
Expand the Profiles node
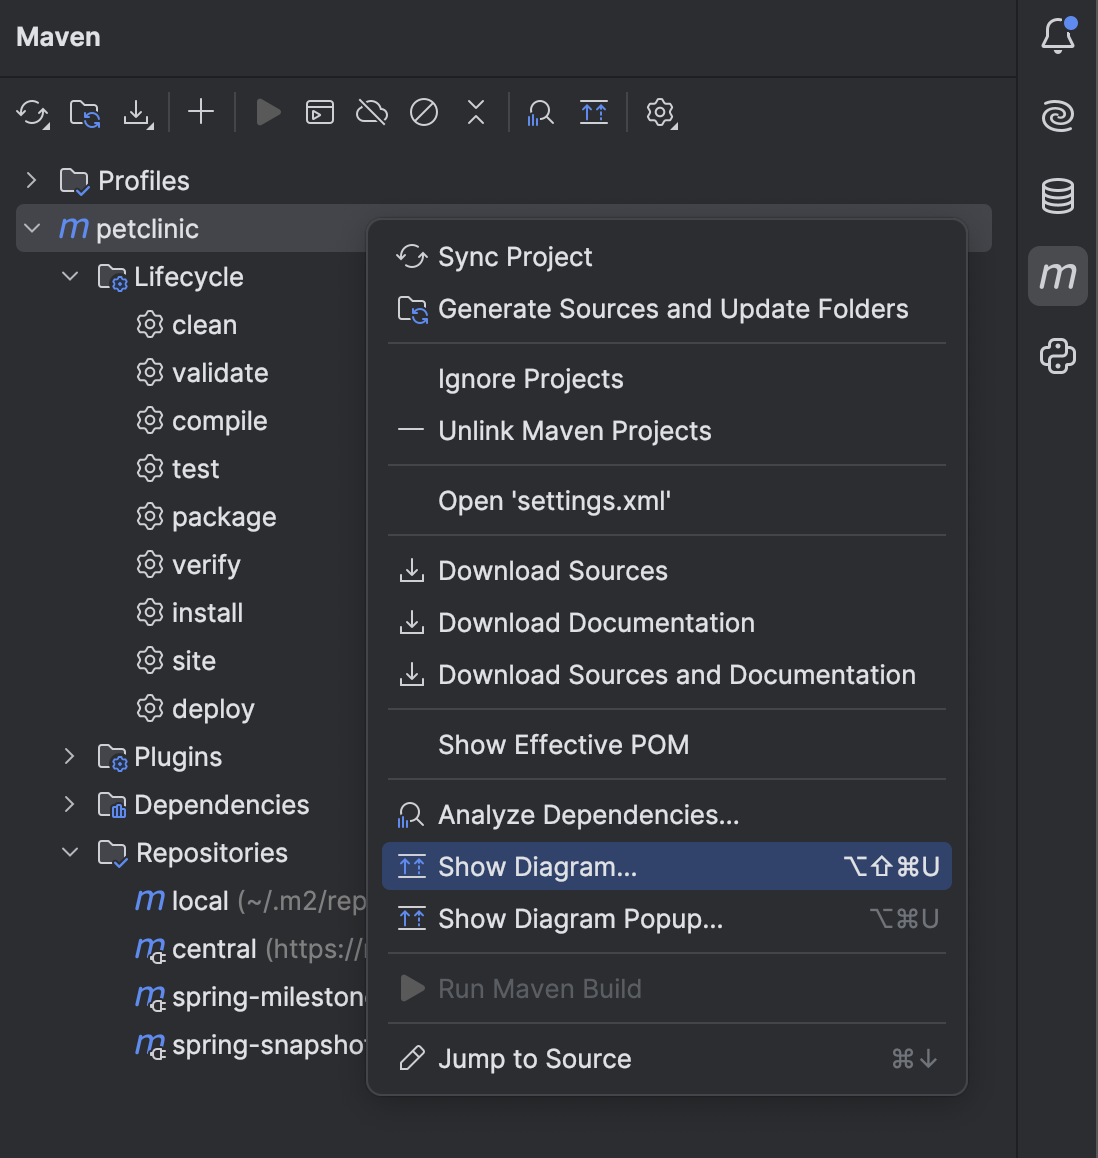(30, 180)
